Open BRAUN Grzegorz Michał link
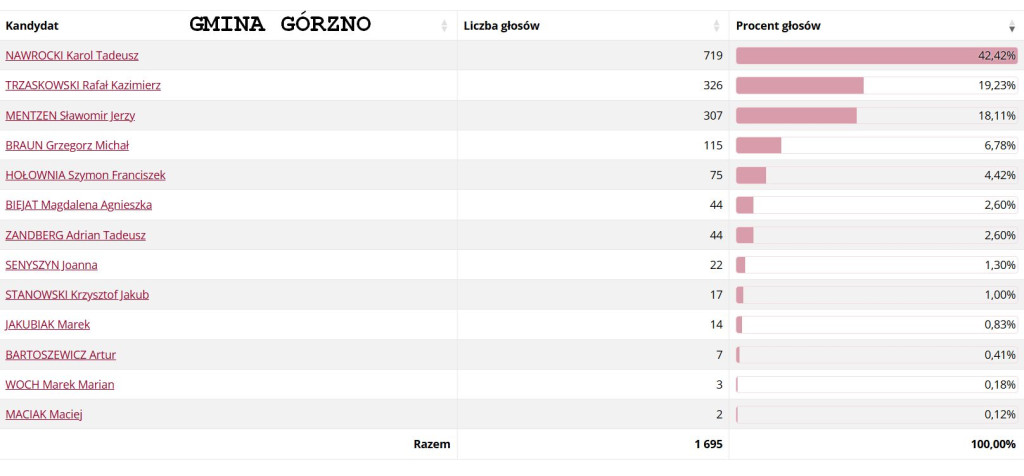Screen dimensions: 1024x476 (x=67, y=146)
